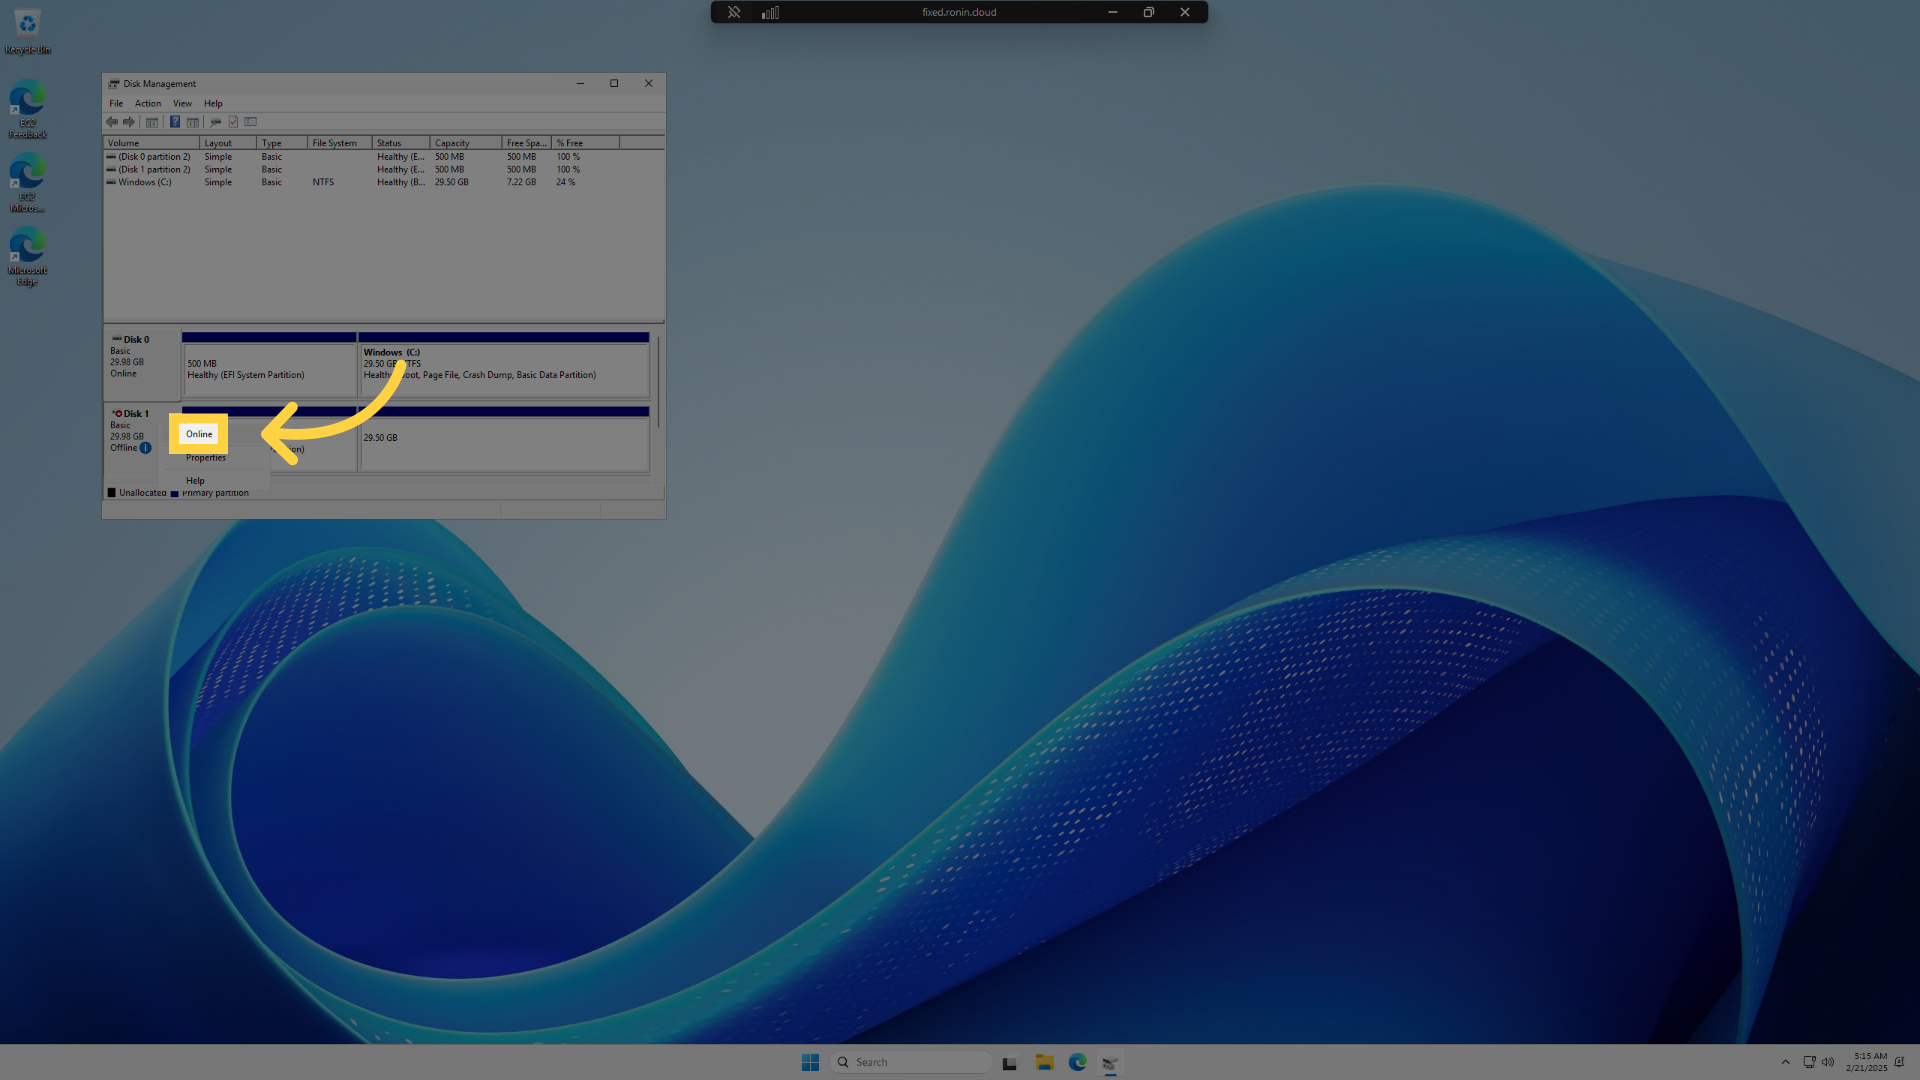Open the File menu

pyautogui.click(x=116, y=103)
